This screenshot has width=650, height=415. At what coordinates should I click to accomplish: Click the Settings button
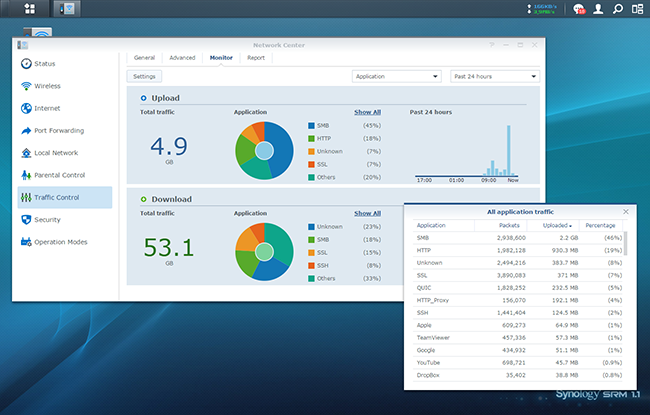pyautogui.click(x=144, y=76)
